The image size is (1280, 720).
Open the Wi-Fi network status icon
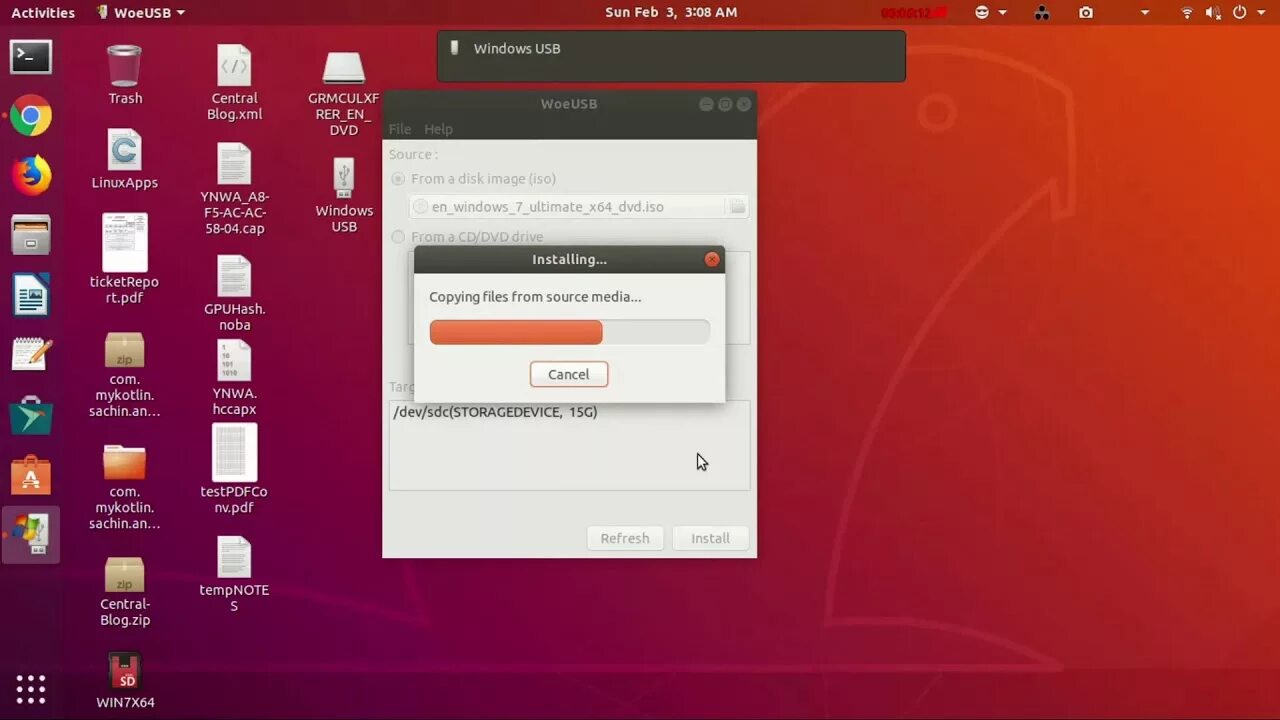click(x=1187, y=12)
